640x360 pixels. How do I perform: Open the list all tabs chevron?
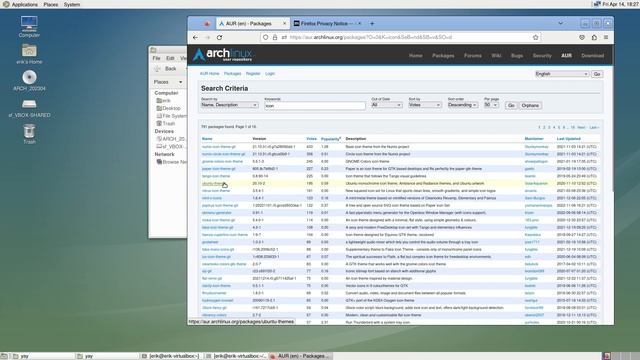click(x=560, y=23)
